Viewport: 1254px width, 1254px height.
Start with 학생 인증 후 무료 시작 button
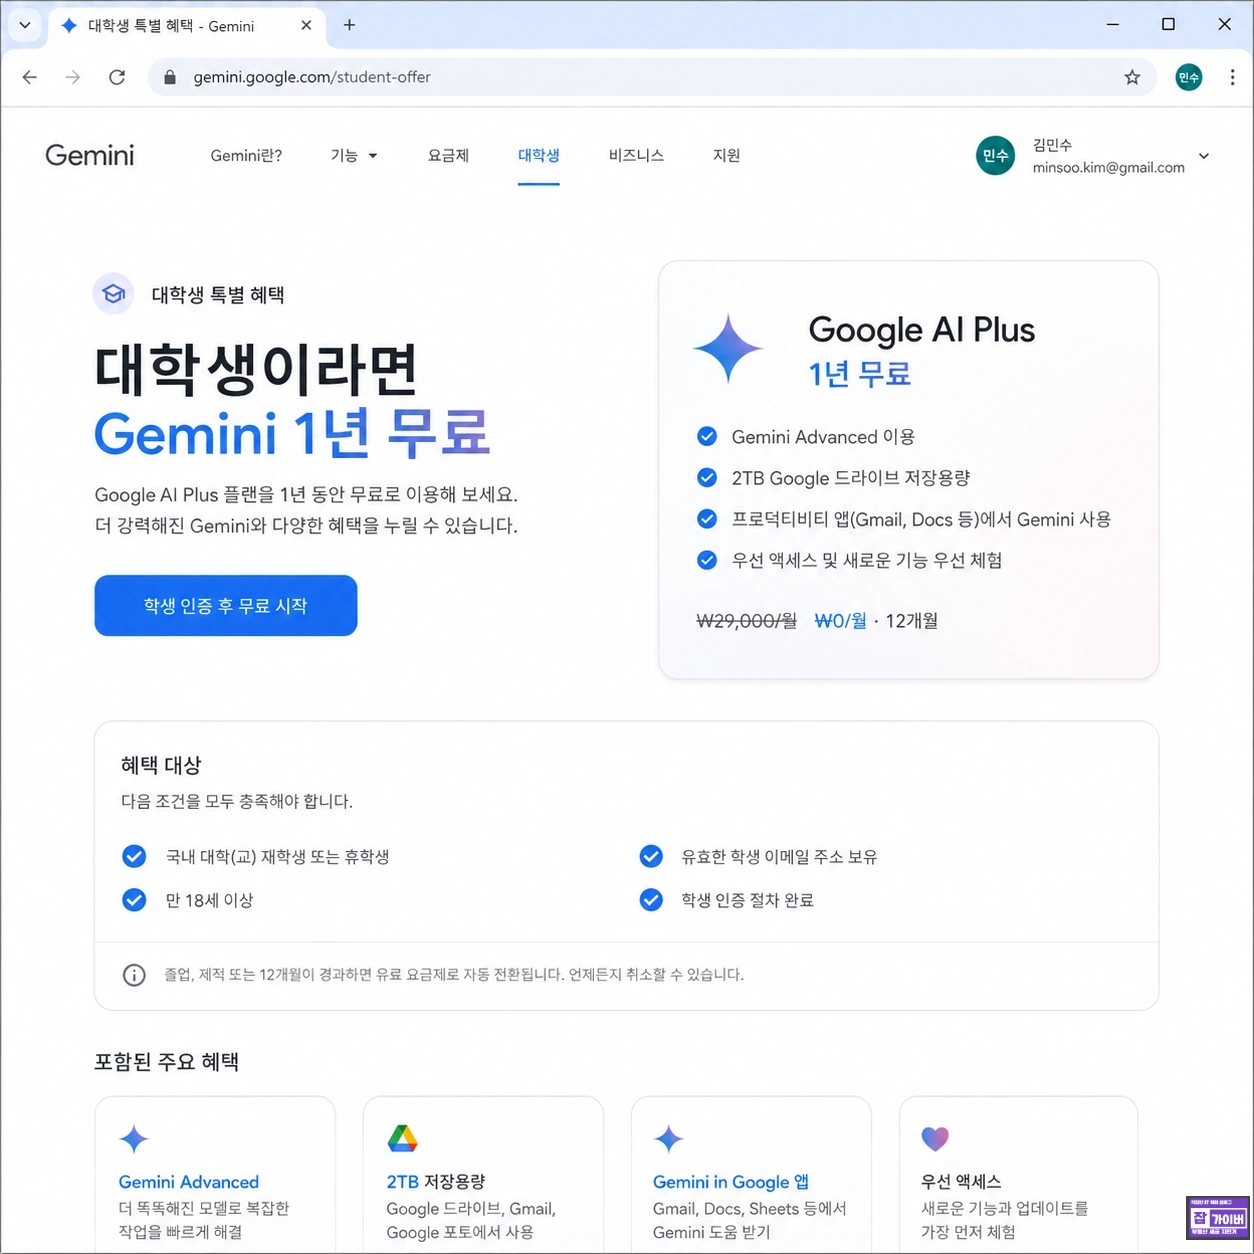coord(226,605)
